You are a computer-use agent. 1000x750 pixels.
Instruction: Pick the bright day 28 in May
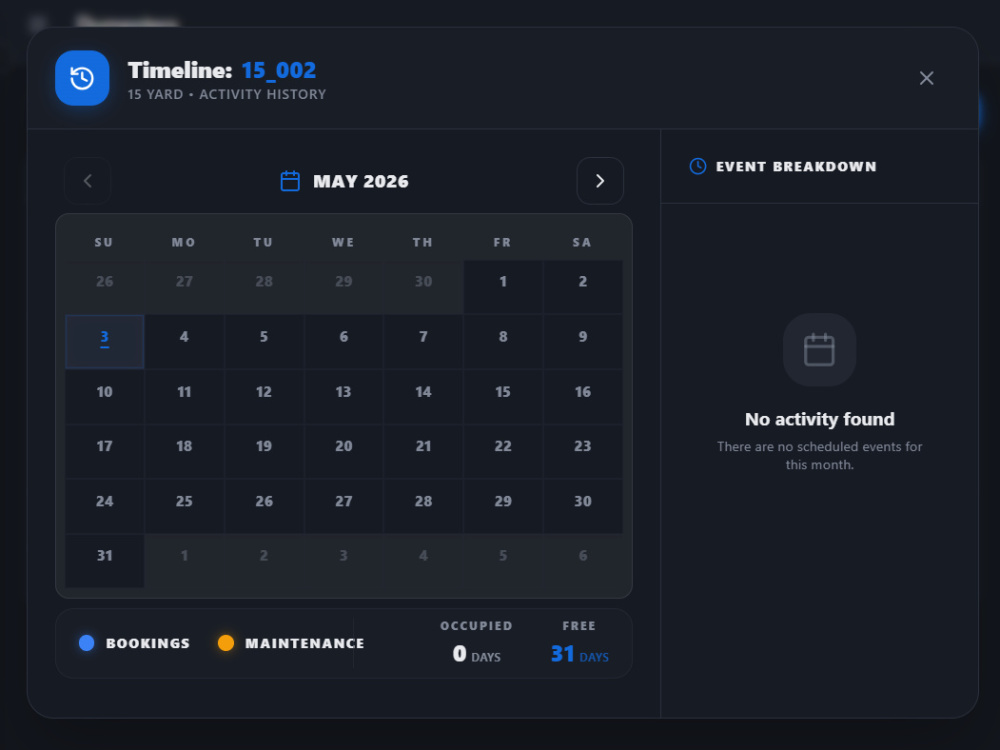click(x=423, y=506)
